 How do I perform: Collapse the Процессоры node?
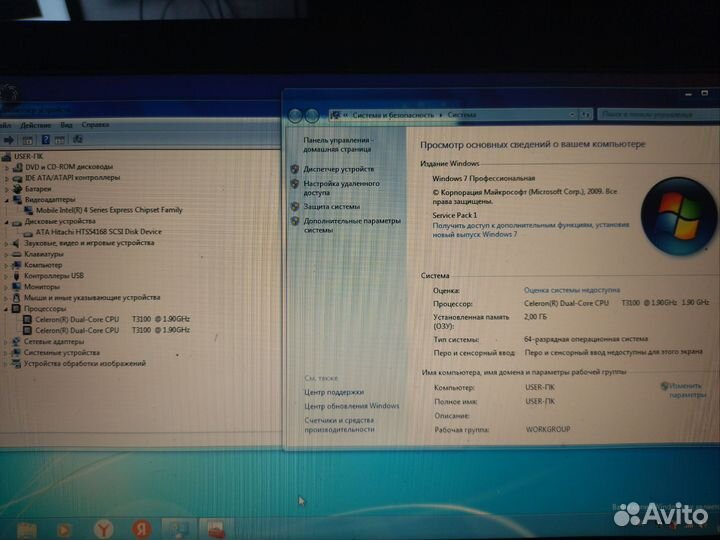pos(7,309)
